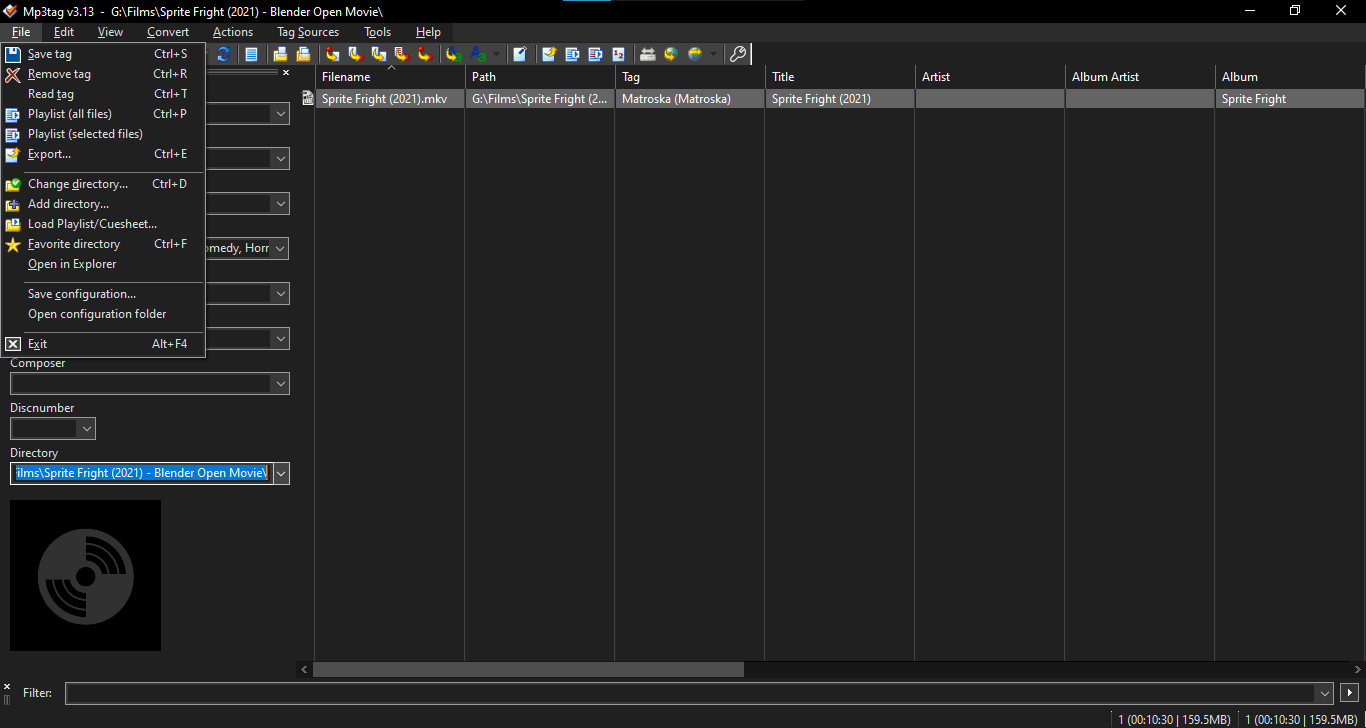Choose Export... from the File menu
1366x728 pixels.
click(103, 154)
